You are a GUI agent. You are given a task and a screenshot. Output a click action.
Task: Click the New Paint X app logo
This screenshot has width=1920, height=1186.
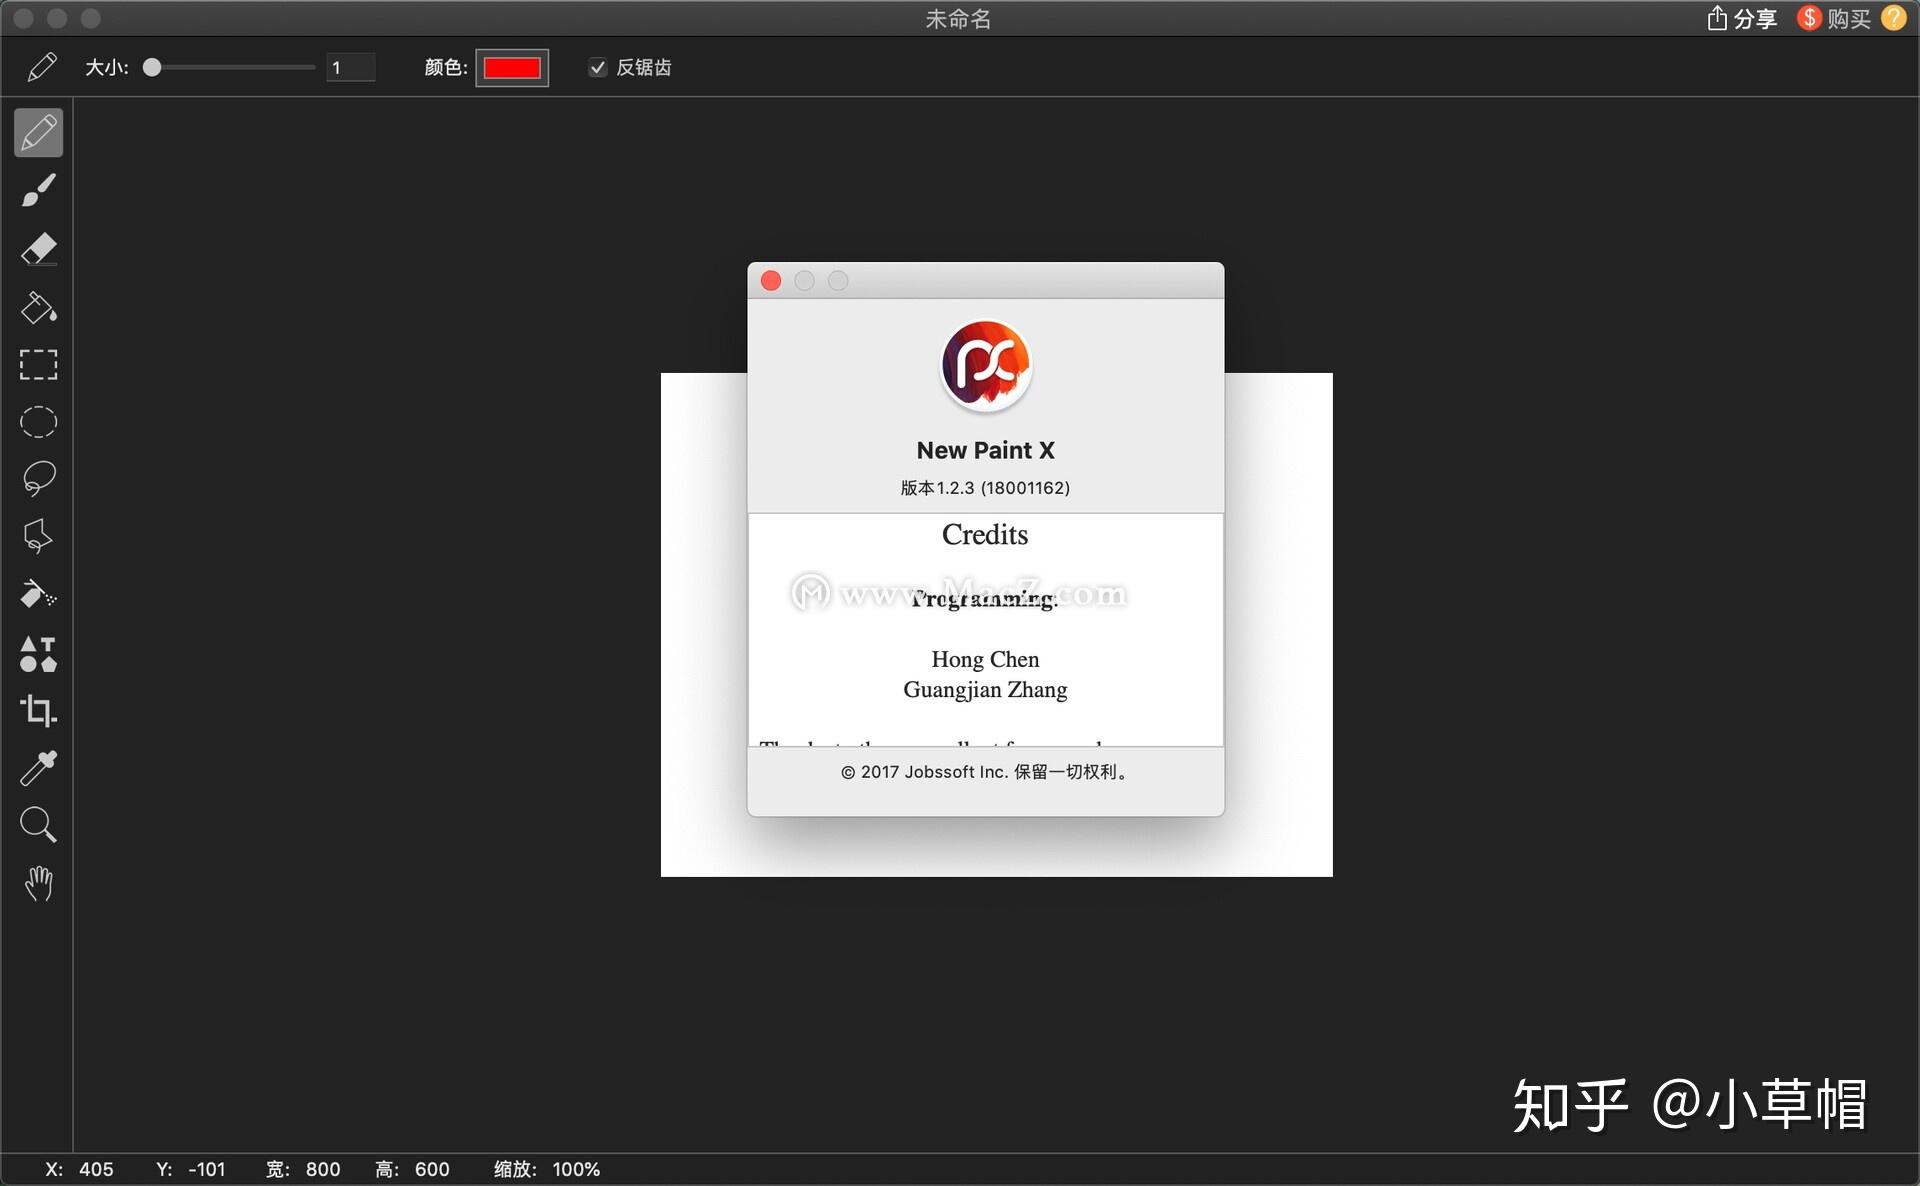tap(986, 365)
